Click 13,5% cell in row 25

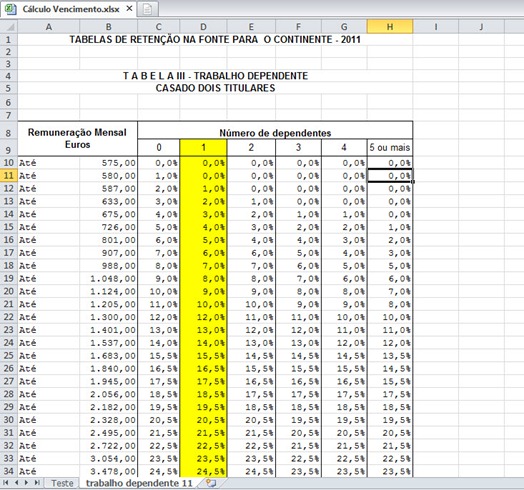point(390,356)
